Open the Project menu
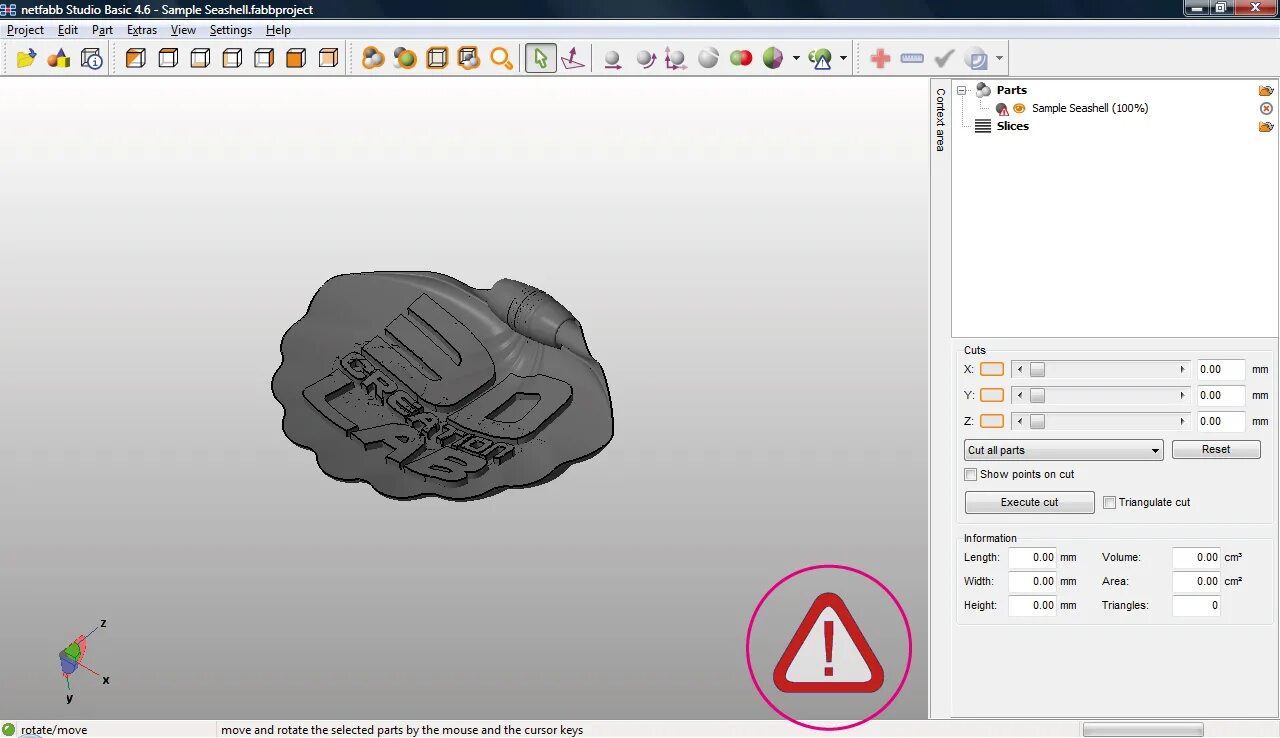Image resolution: width=1280 pixels, height=738 pixels. click(x=25, y=30)
